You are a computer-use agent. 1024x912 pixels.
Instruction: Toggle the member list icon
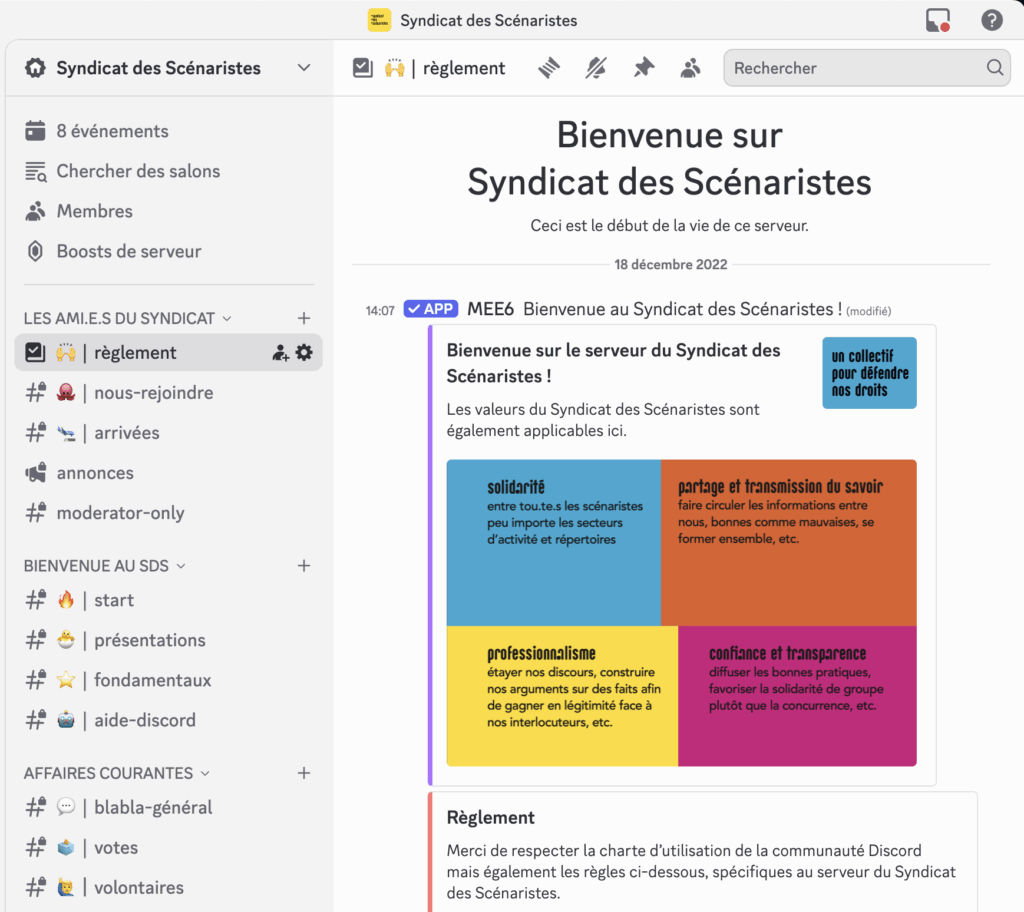690,68
